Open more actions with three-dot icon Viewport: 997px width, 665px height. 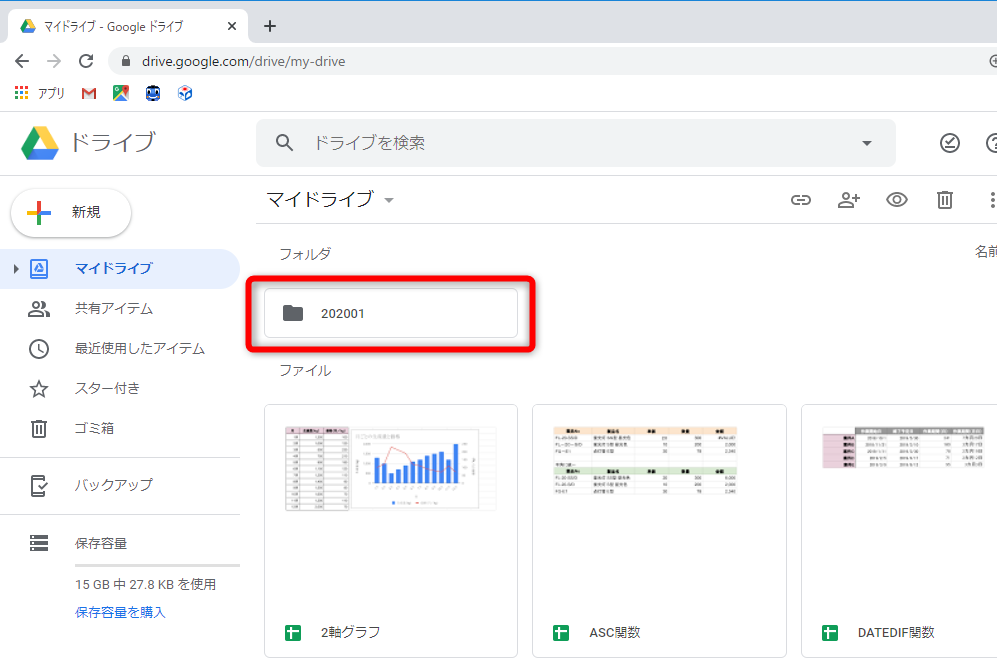point(991,200)
